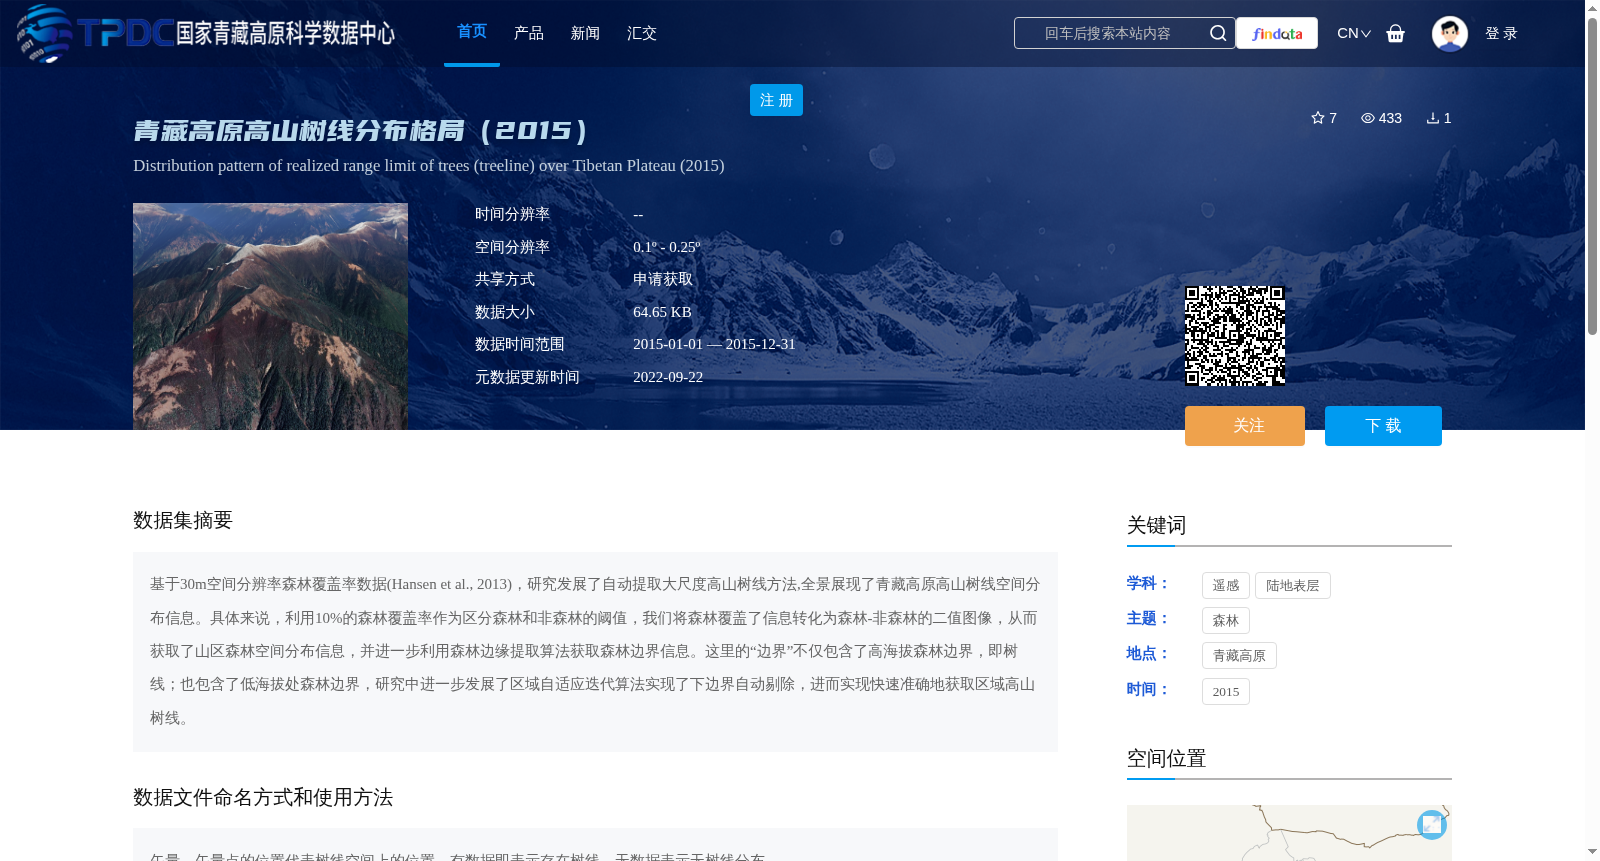Open the 新闻 menu item
Viewport: 1600px width, 861px height.
[x=585, y=33]
